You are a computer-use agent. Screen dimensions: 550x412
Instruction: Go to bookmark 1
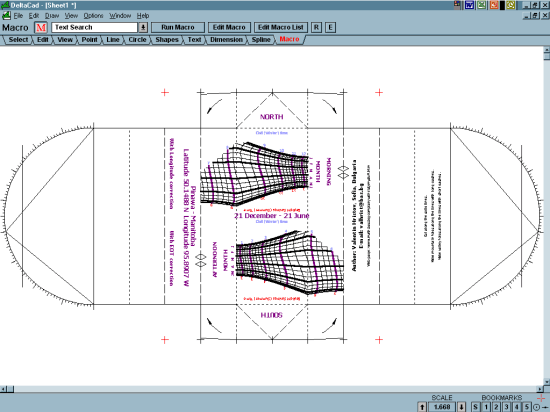point(486,407)
